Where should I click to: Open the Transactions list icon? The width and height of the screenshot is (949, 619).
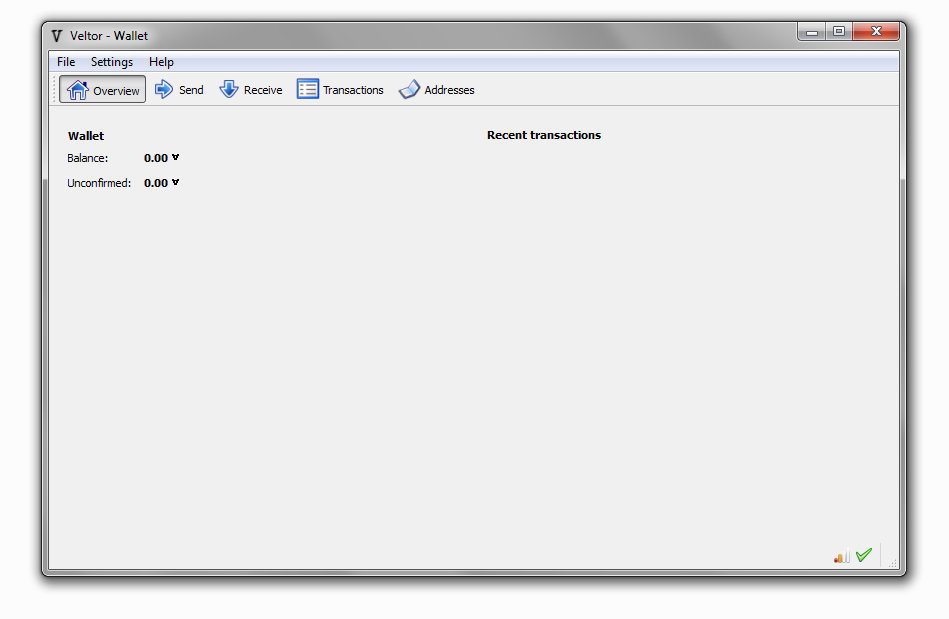[308, 89]
